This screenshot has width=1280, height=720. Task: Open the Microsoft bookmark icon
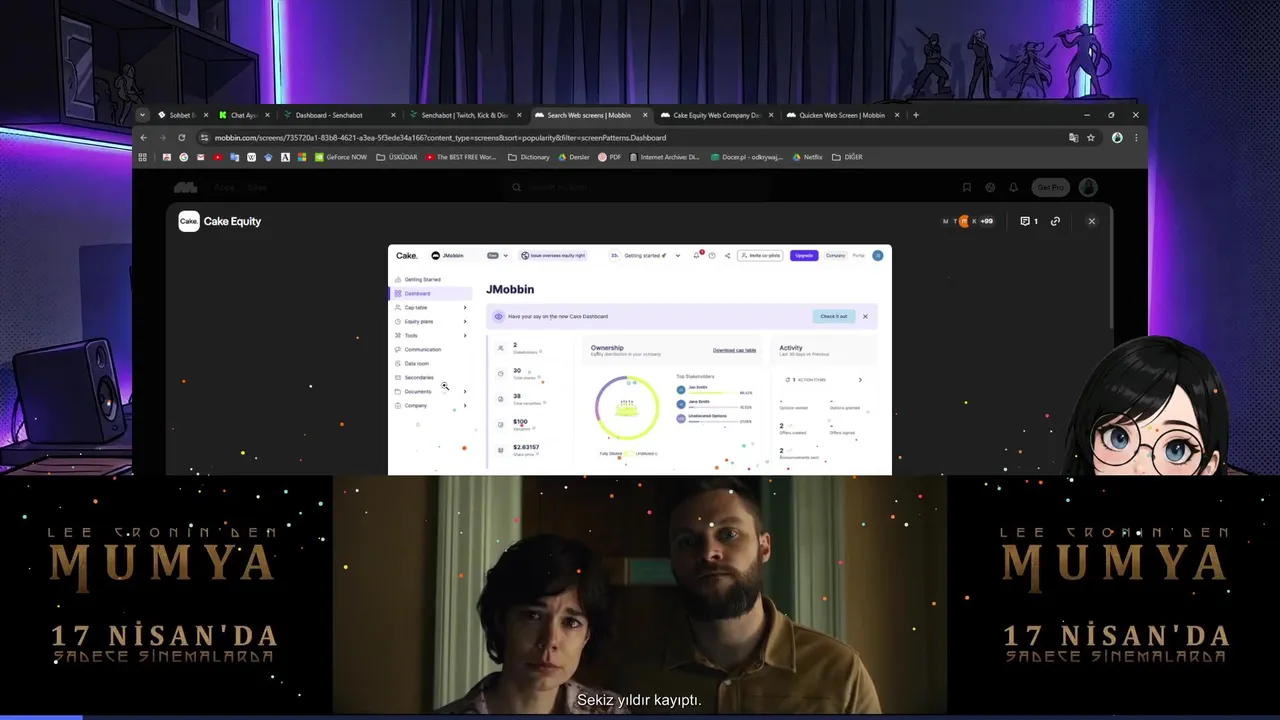[302, 157]
